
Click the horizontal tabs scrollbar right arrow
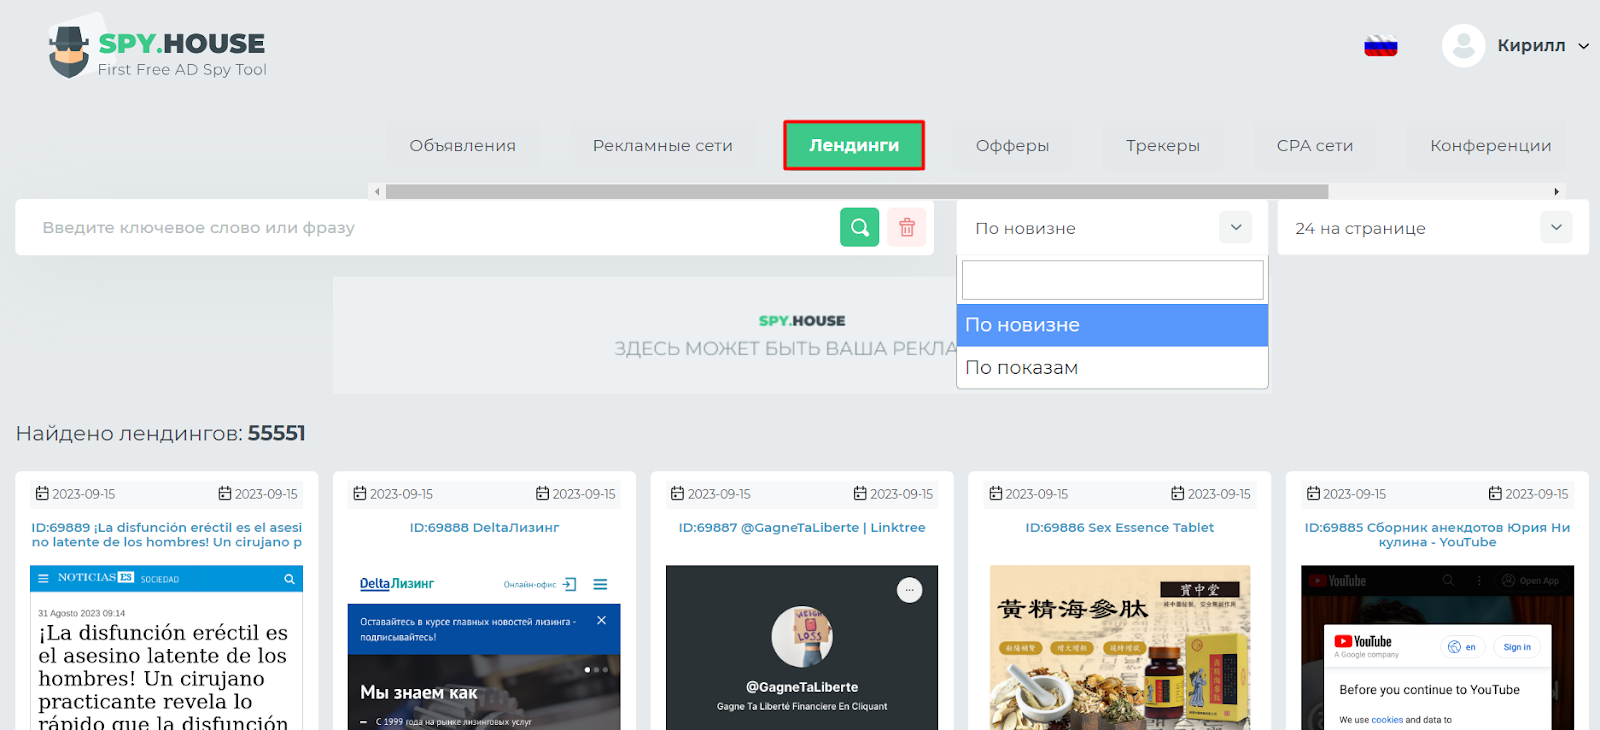pos(1556,191)
